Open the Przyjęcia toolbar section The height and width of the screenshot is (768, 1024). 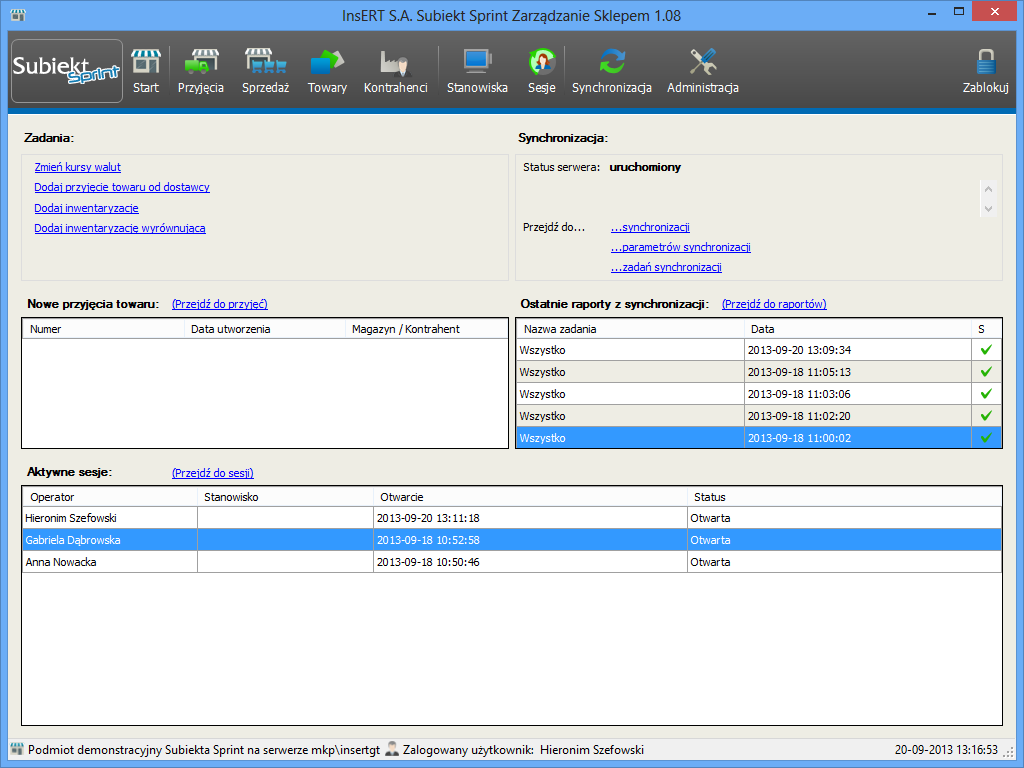[200, 71]
